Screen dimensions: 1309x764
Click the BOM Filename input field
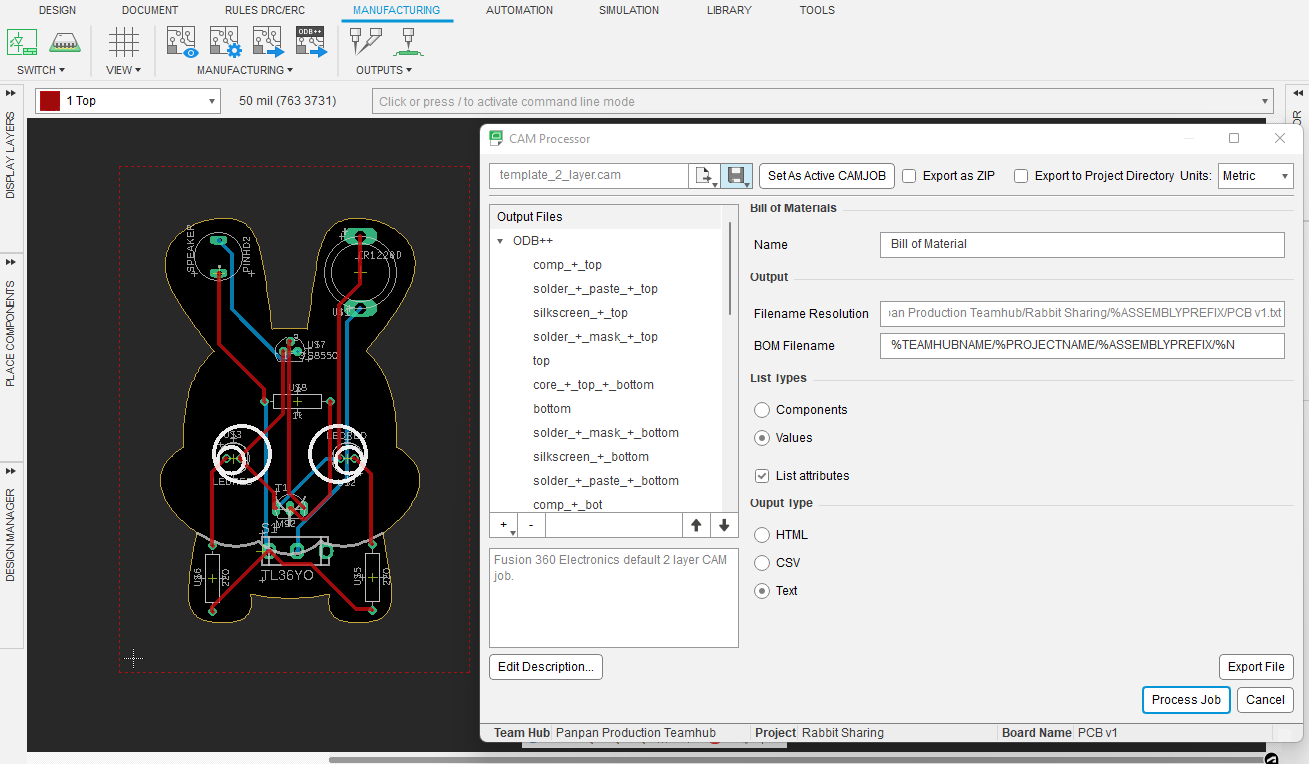pos(1081,346)
